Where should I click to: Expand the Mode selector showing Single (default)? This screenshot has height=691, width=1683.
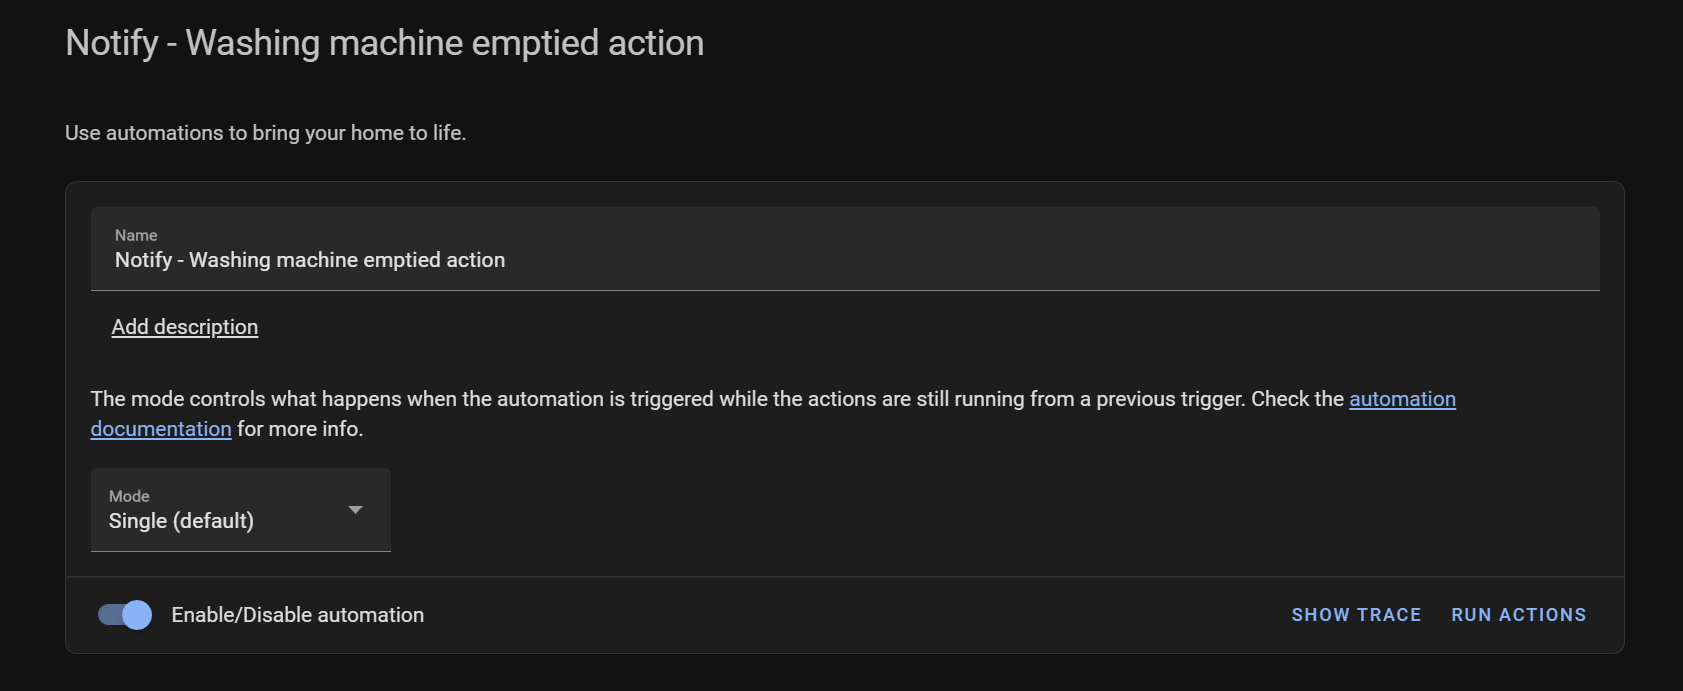click(240, 510)
